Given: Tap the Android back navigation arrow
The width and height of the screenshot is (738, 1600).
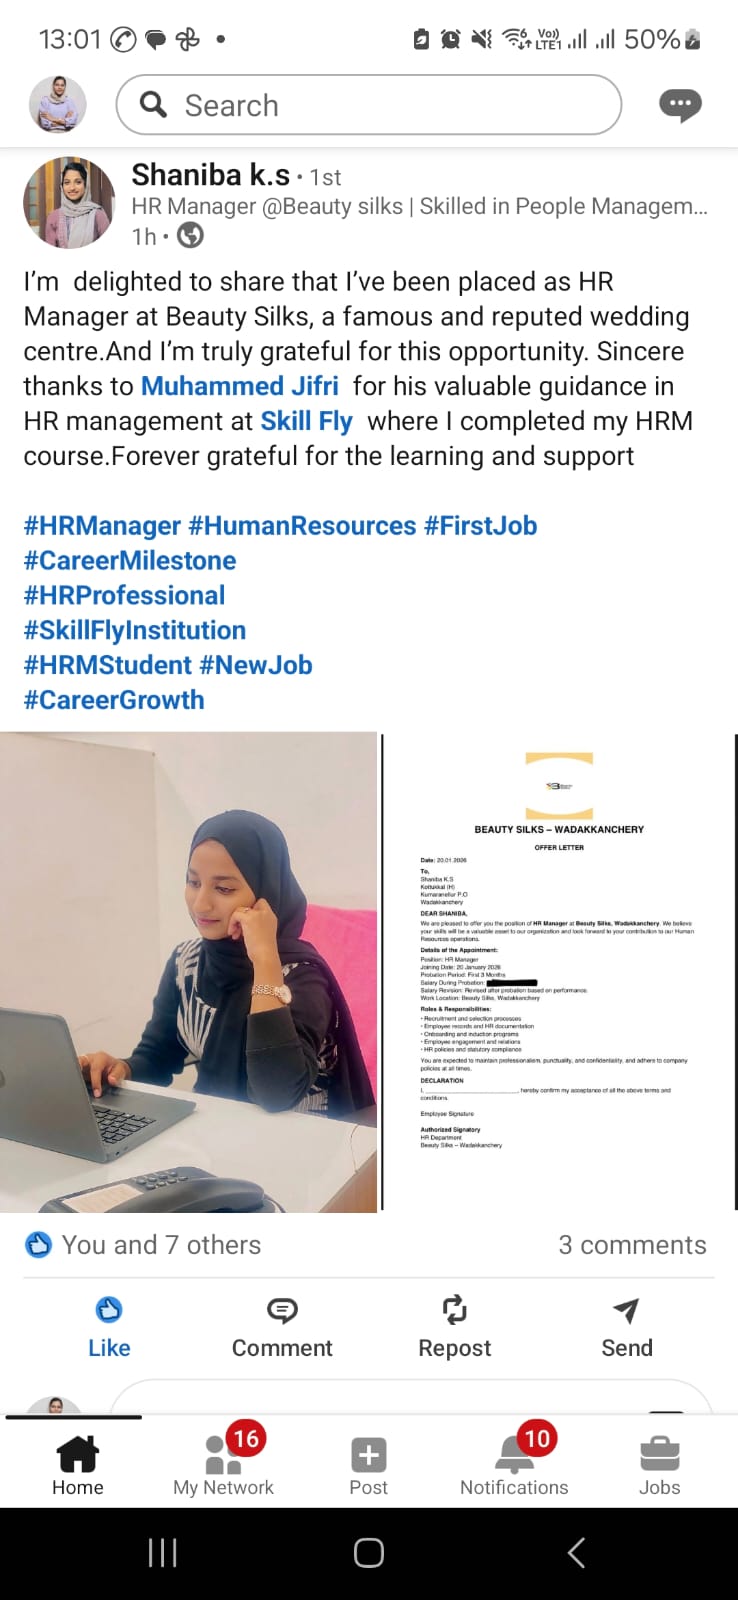Looking at the screenshot, I should pos(575,1553).
